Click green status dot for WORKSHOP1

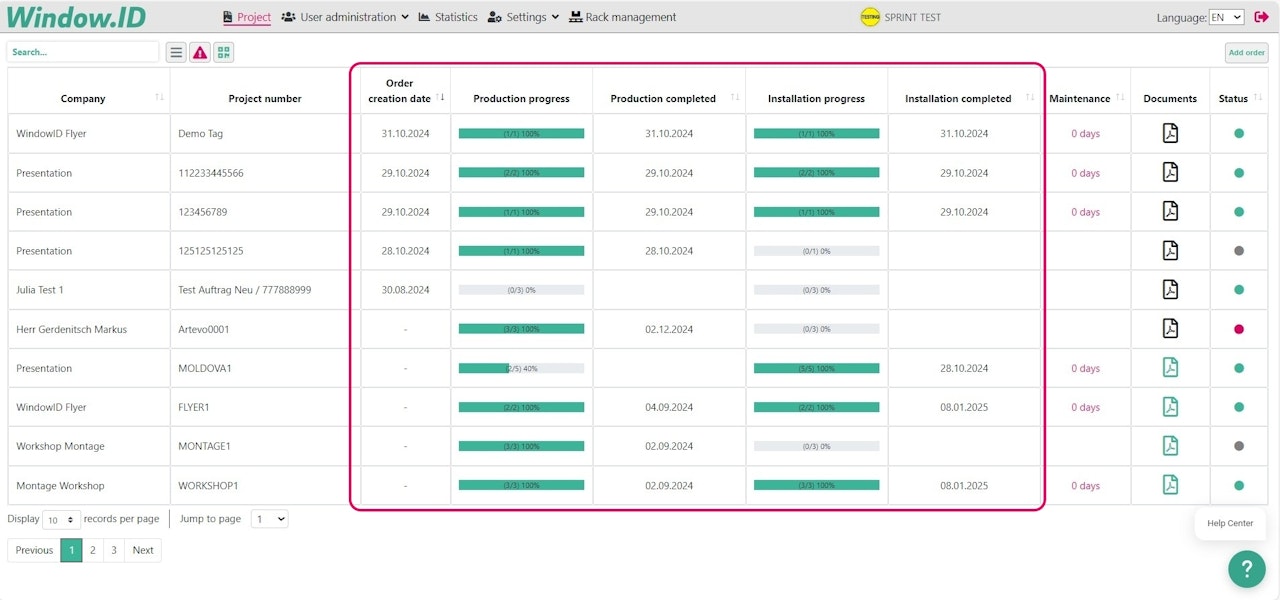tap(1239, 486)
